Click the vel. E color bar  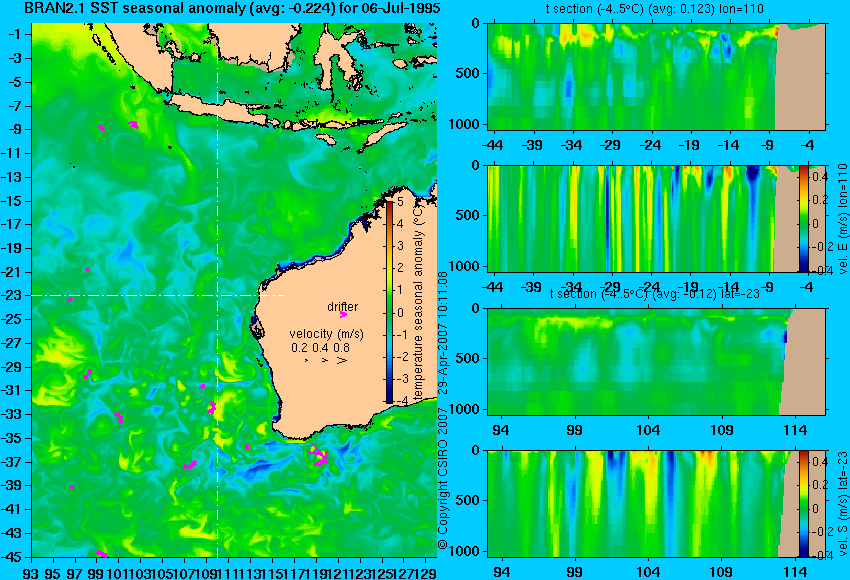(x=803, y=218)
